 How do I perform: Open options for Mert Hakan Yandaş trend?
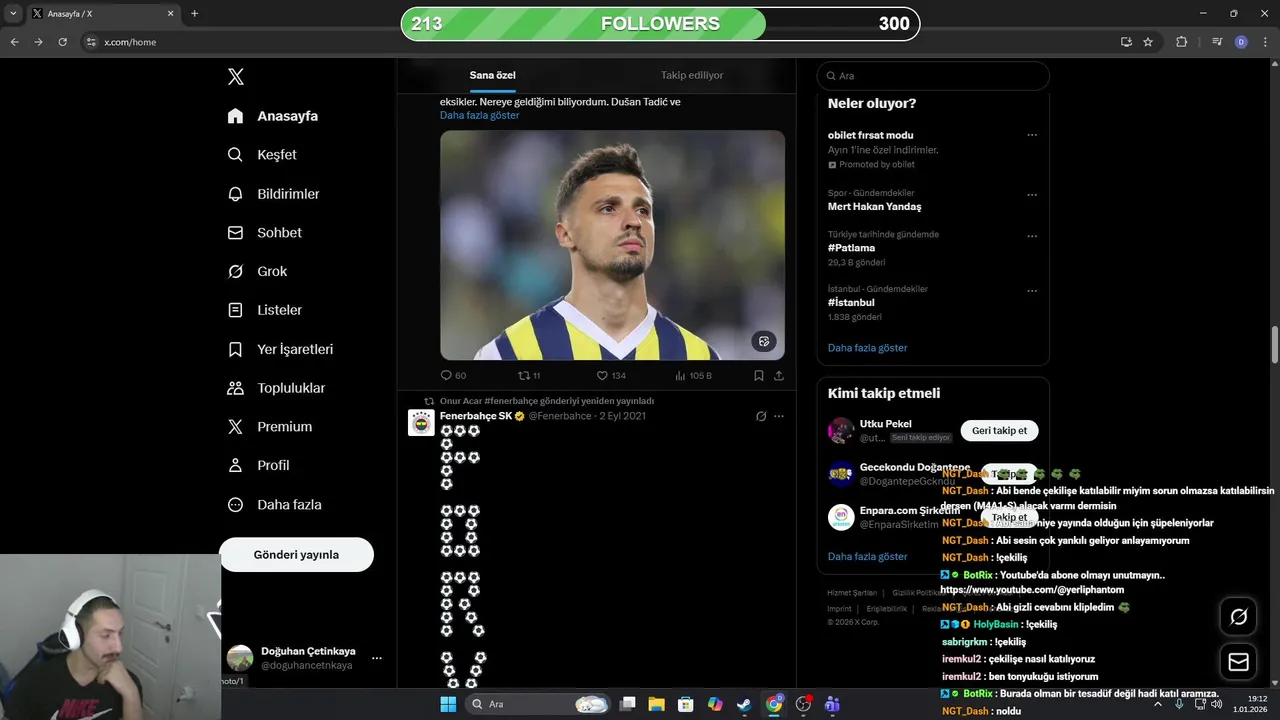[1032, 194]
